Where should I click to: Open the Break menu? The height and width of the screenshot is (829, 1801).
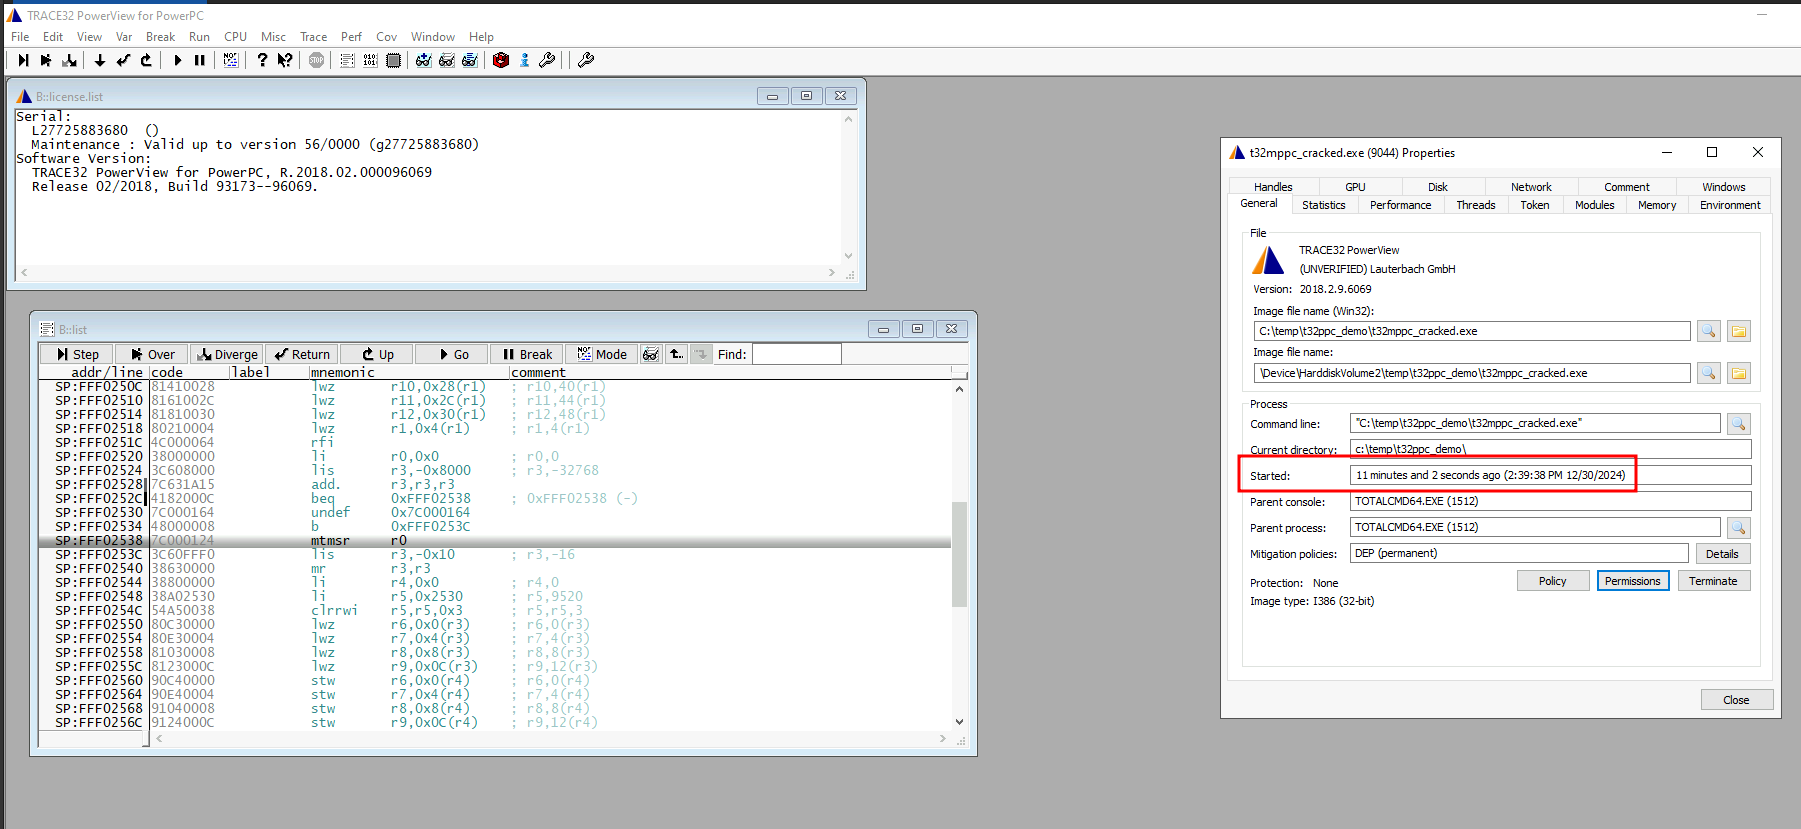[160, 37]
